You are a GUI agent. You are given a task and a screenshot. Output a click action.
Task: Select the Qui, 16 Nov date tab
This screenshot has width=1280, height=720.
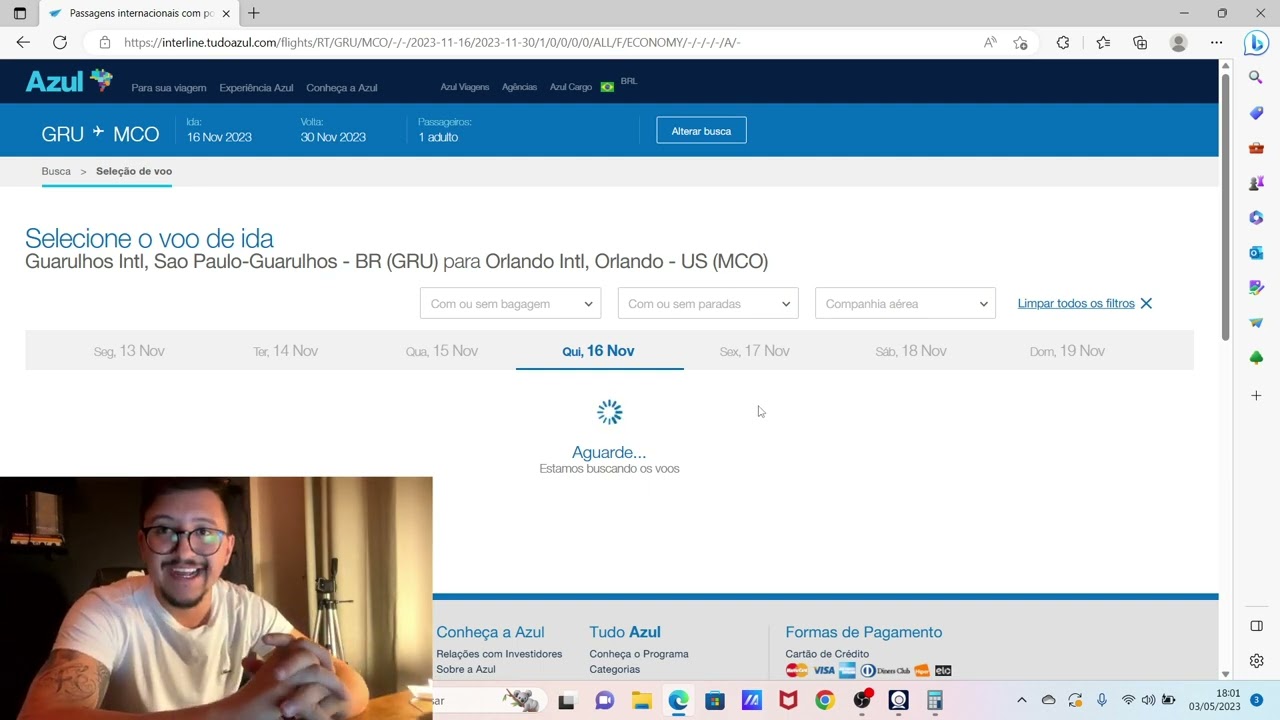598,351
